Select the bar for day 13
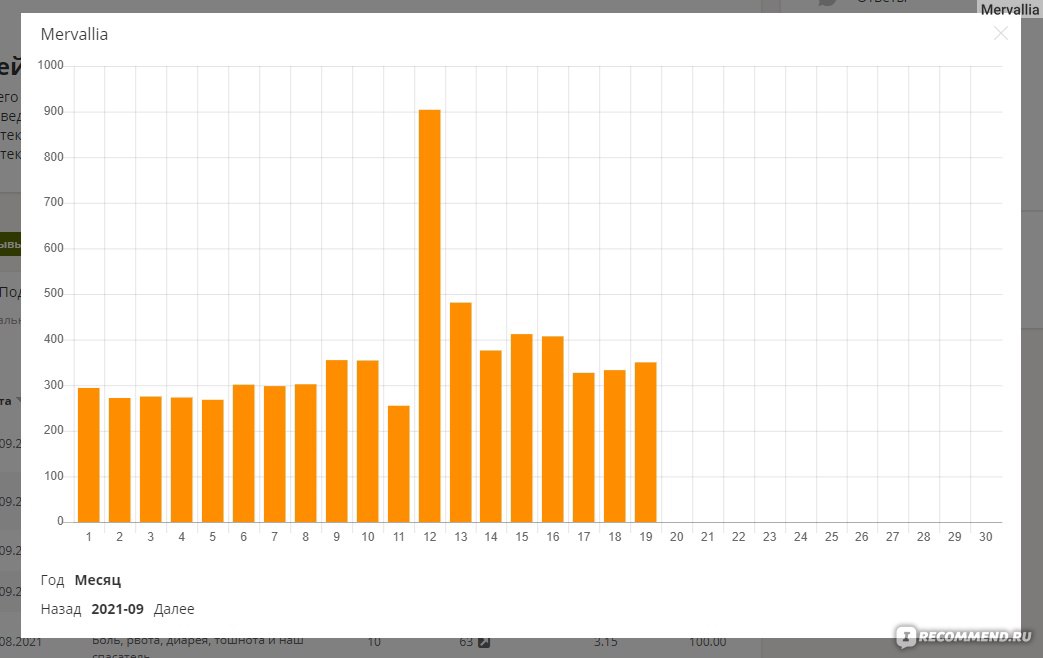This screenshot has width=1043, height=658. (x=460, y=412)
